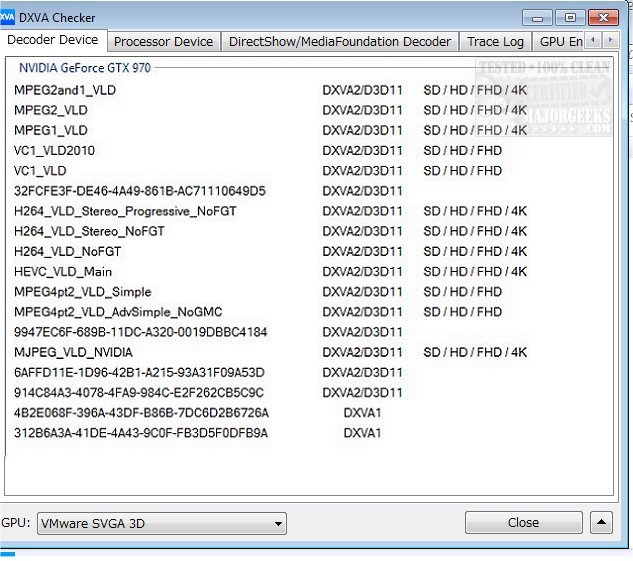633x561 pixels.
Task: Select the VC1_VLD2010 decoder row
Action: [x=55, y=151]
